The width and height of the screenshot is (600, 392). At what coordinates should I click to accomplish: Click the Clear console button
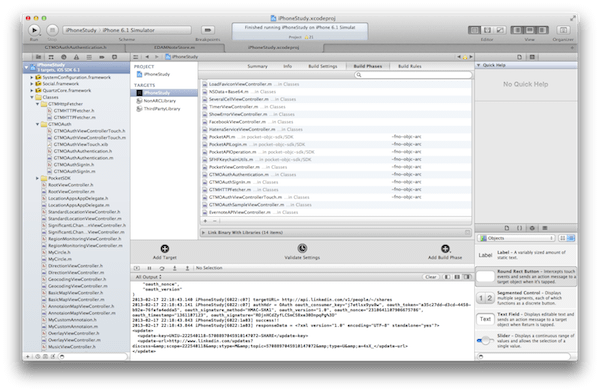(x=430, y=277)
